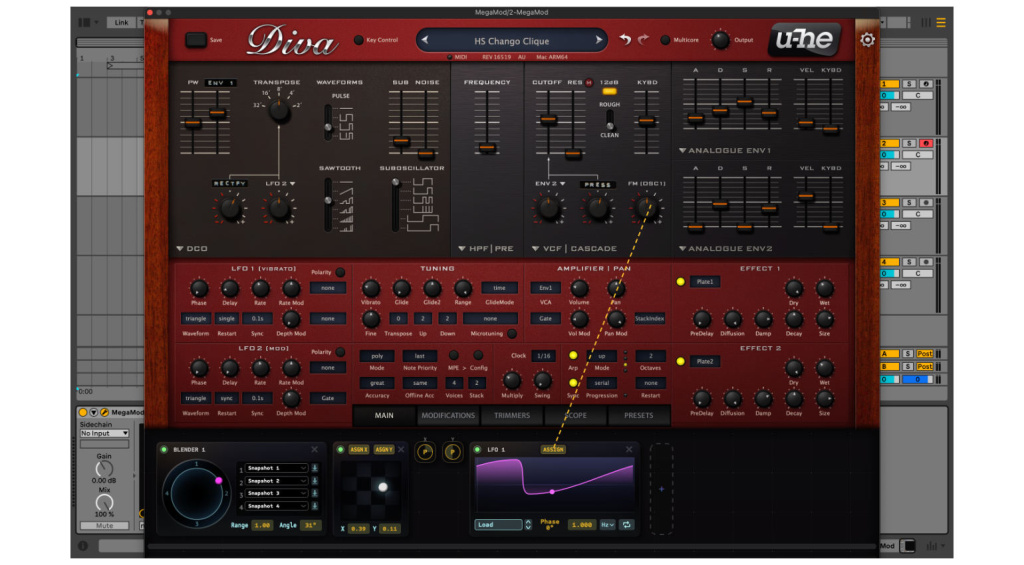Viewport: 1024px width, 565px height.
Task: Add a new modulator slot plus icon
Action: (x=661, y=489)
